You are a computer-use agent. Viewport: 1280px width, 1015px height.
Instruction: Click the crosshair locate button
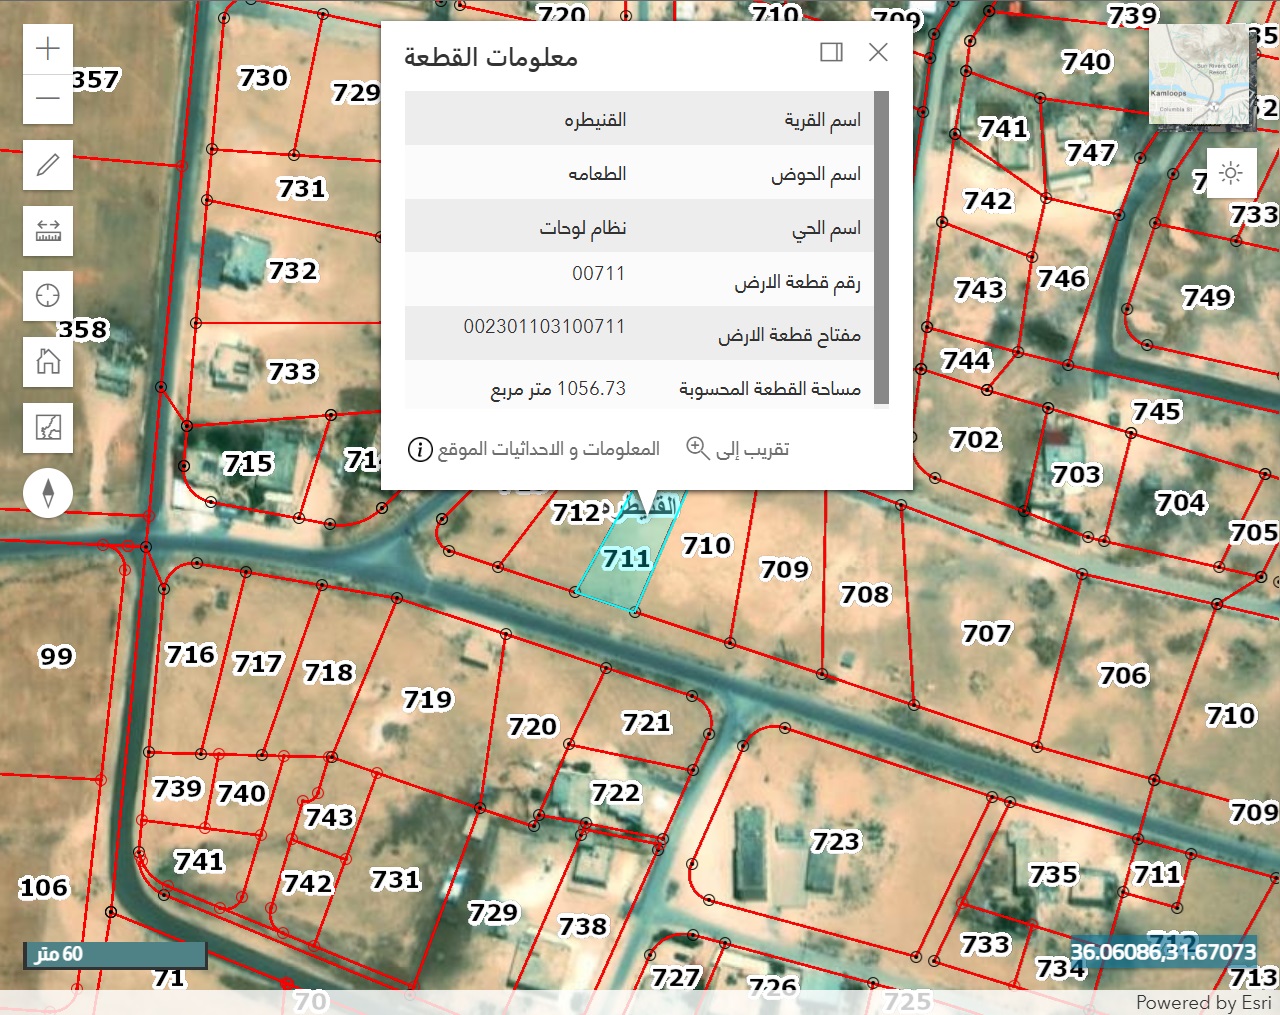(48, 296)
